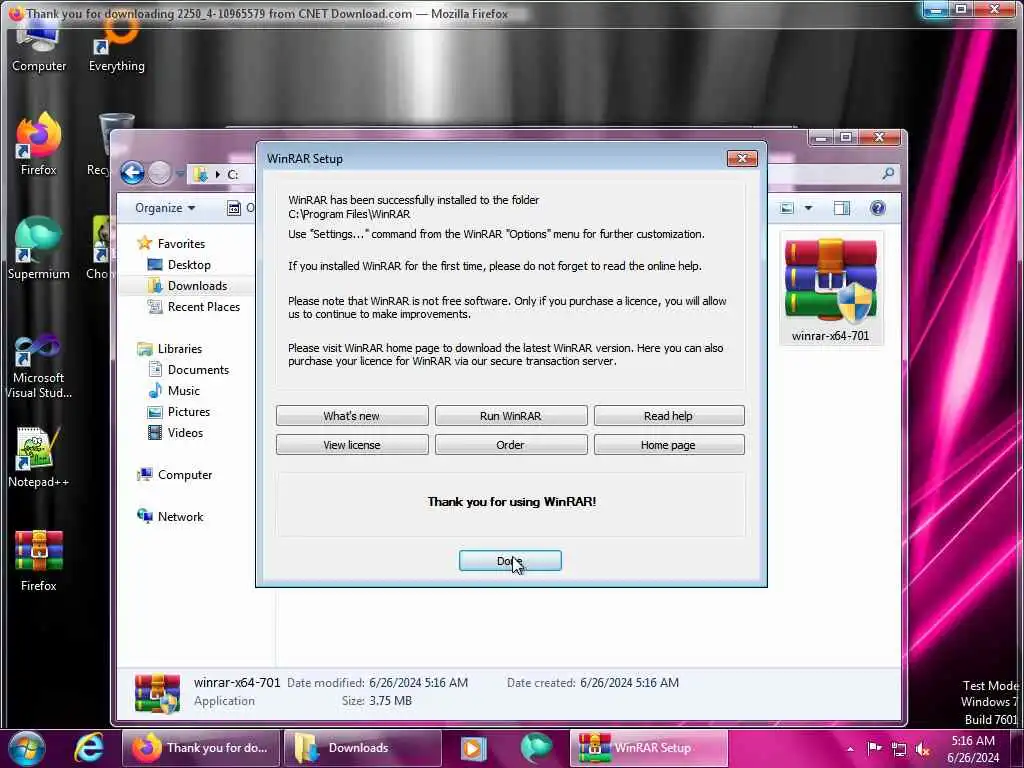Click the Supermium desktop icon
This screenshot has width=1024, height=768.
39,248
